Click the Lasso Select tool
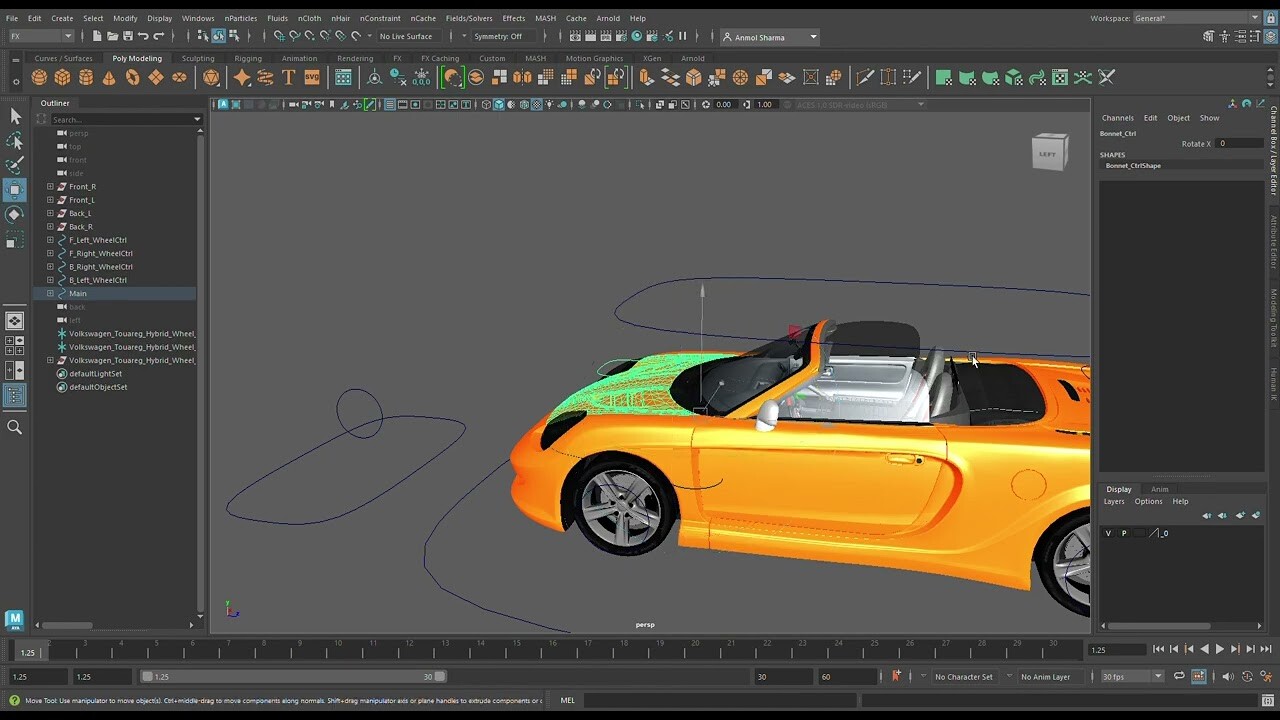Viewport: 1280px width, 720px height. click(15, 141)
